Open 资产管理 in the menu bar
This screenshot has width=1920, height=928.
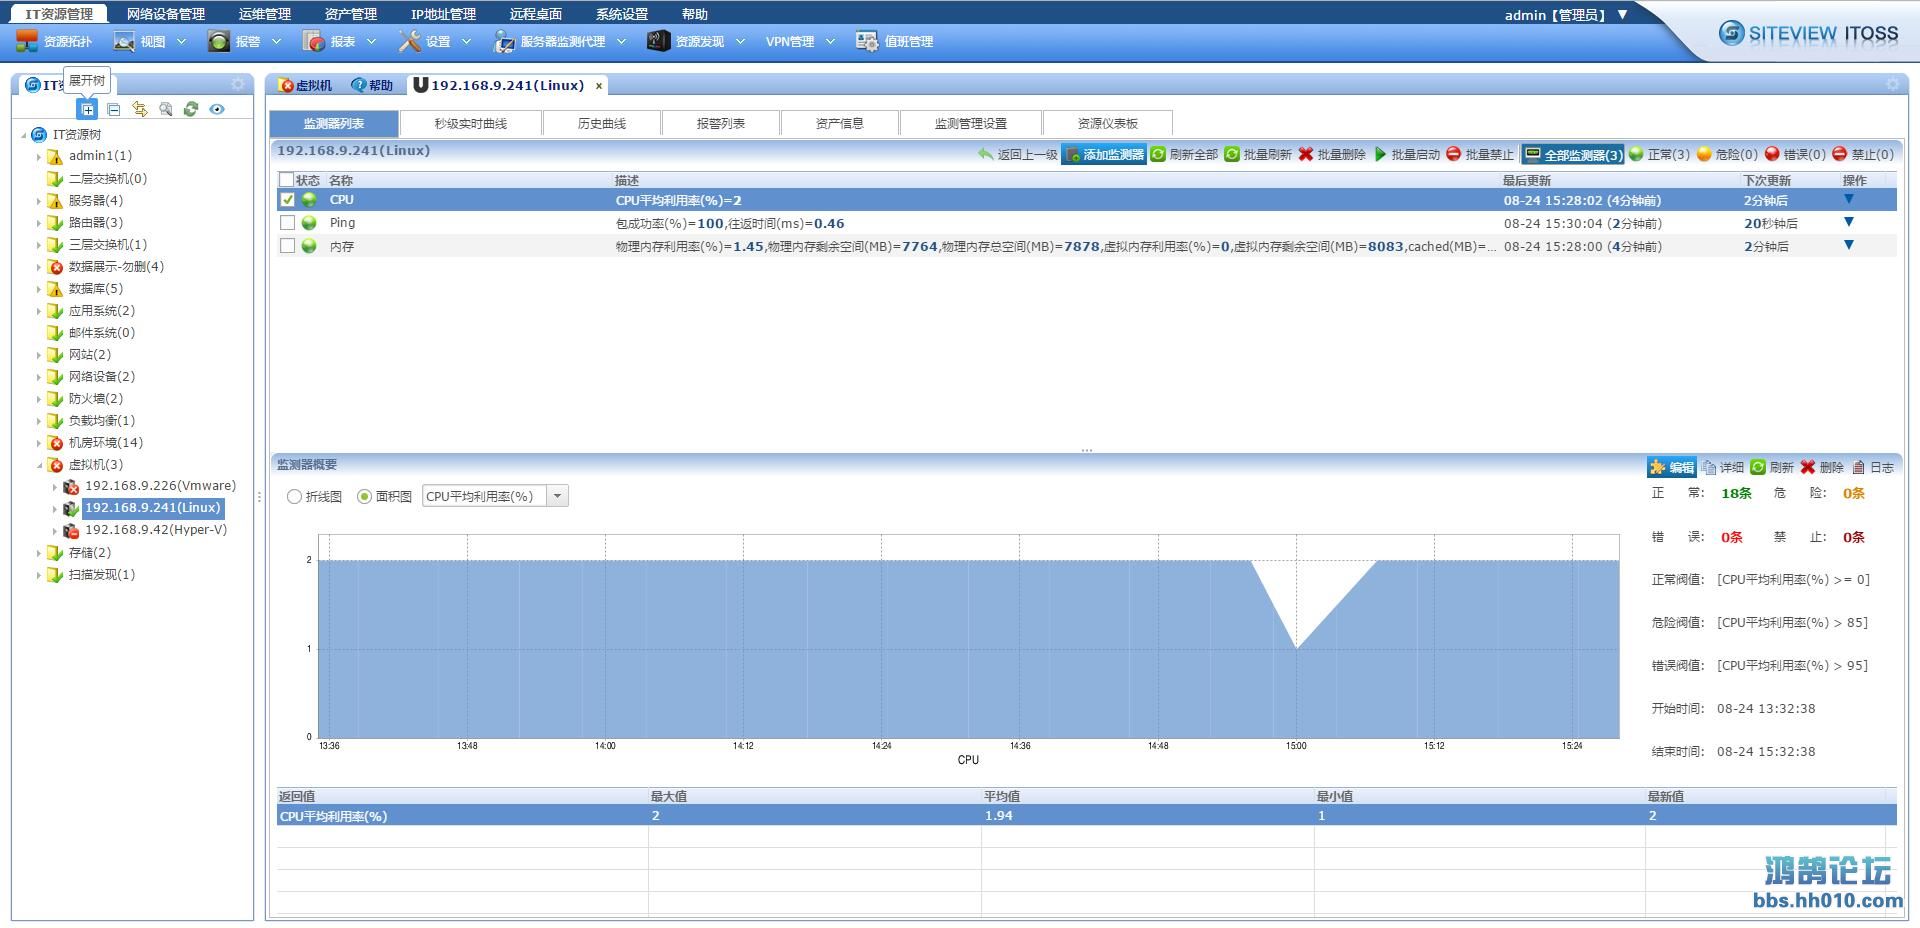pos(351,14)
